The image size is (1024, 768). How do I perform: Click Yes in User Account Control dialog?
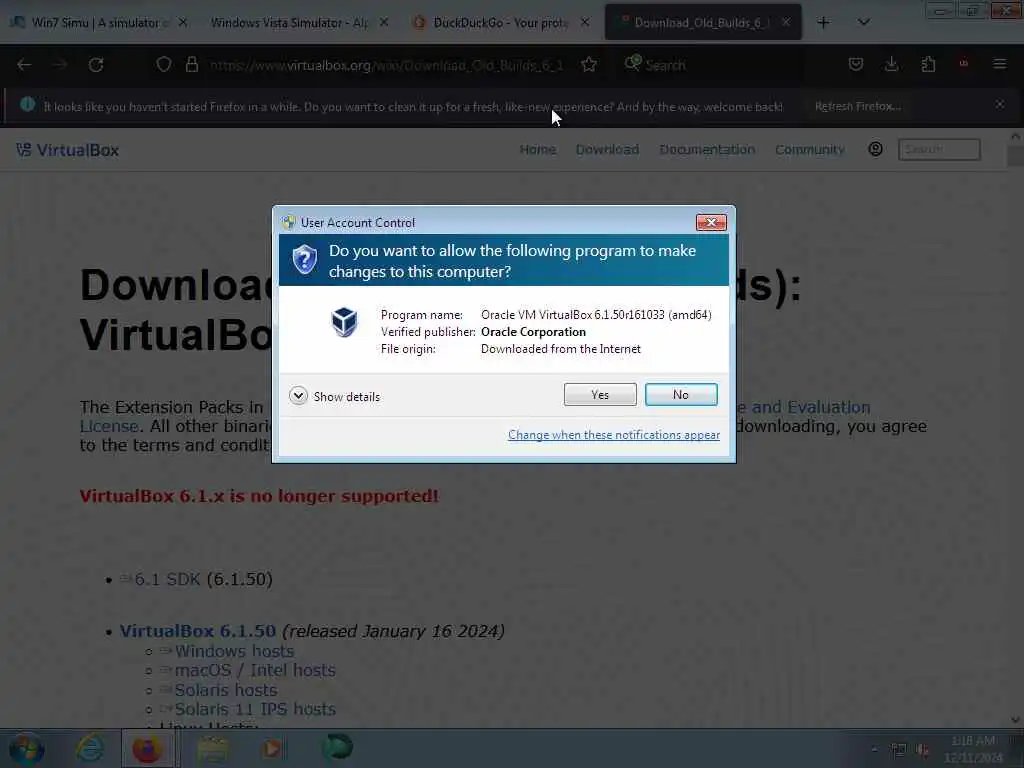point(600,394)
